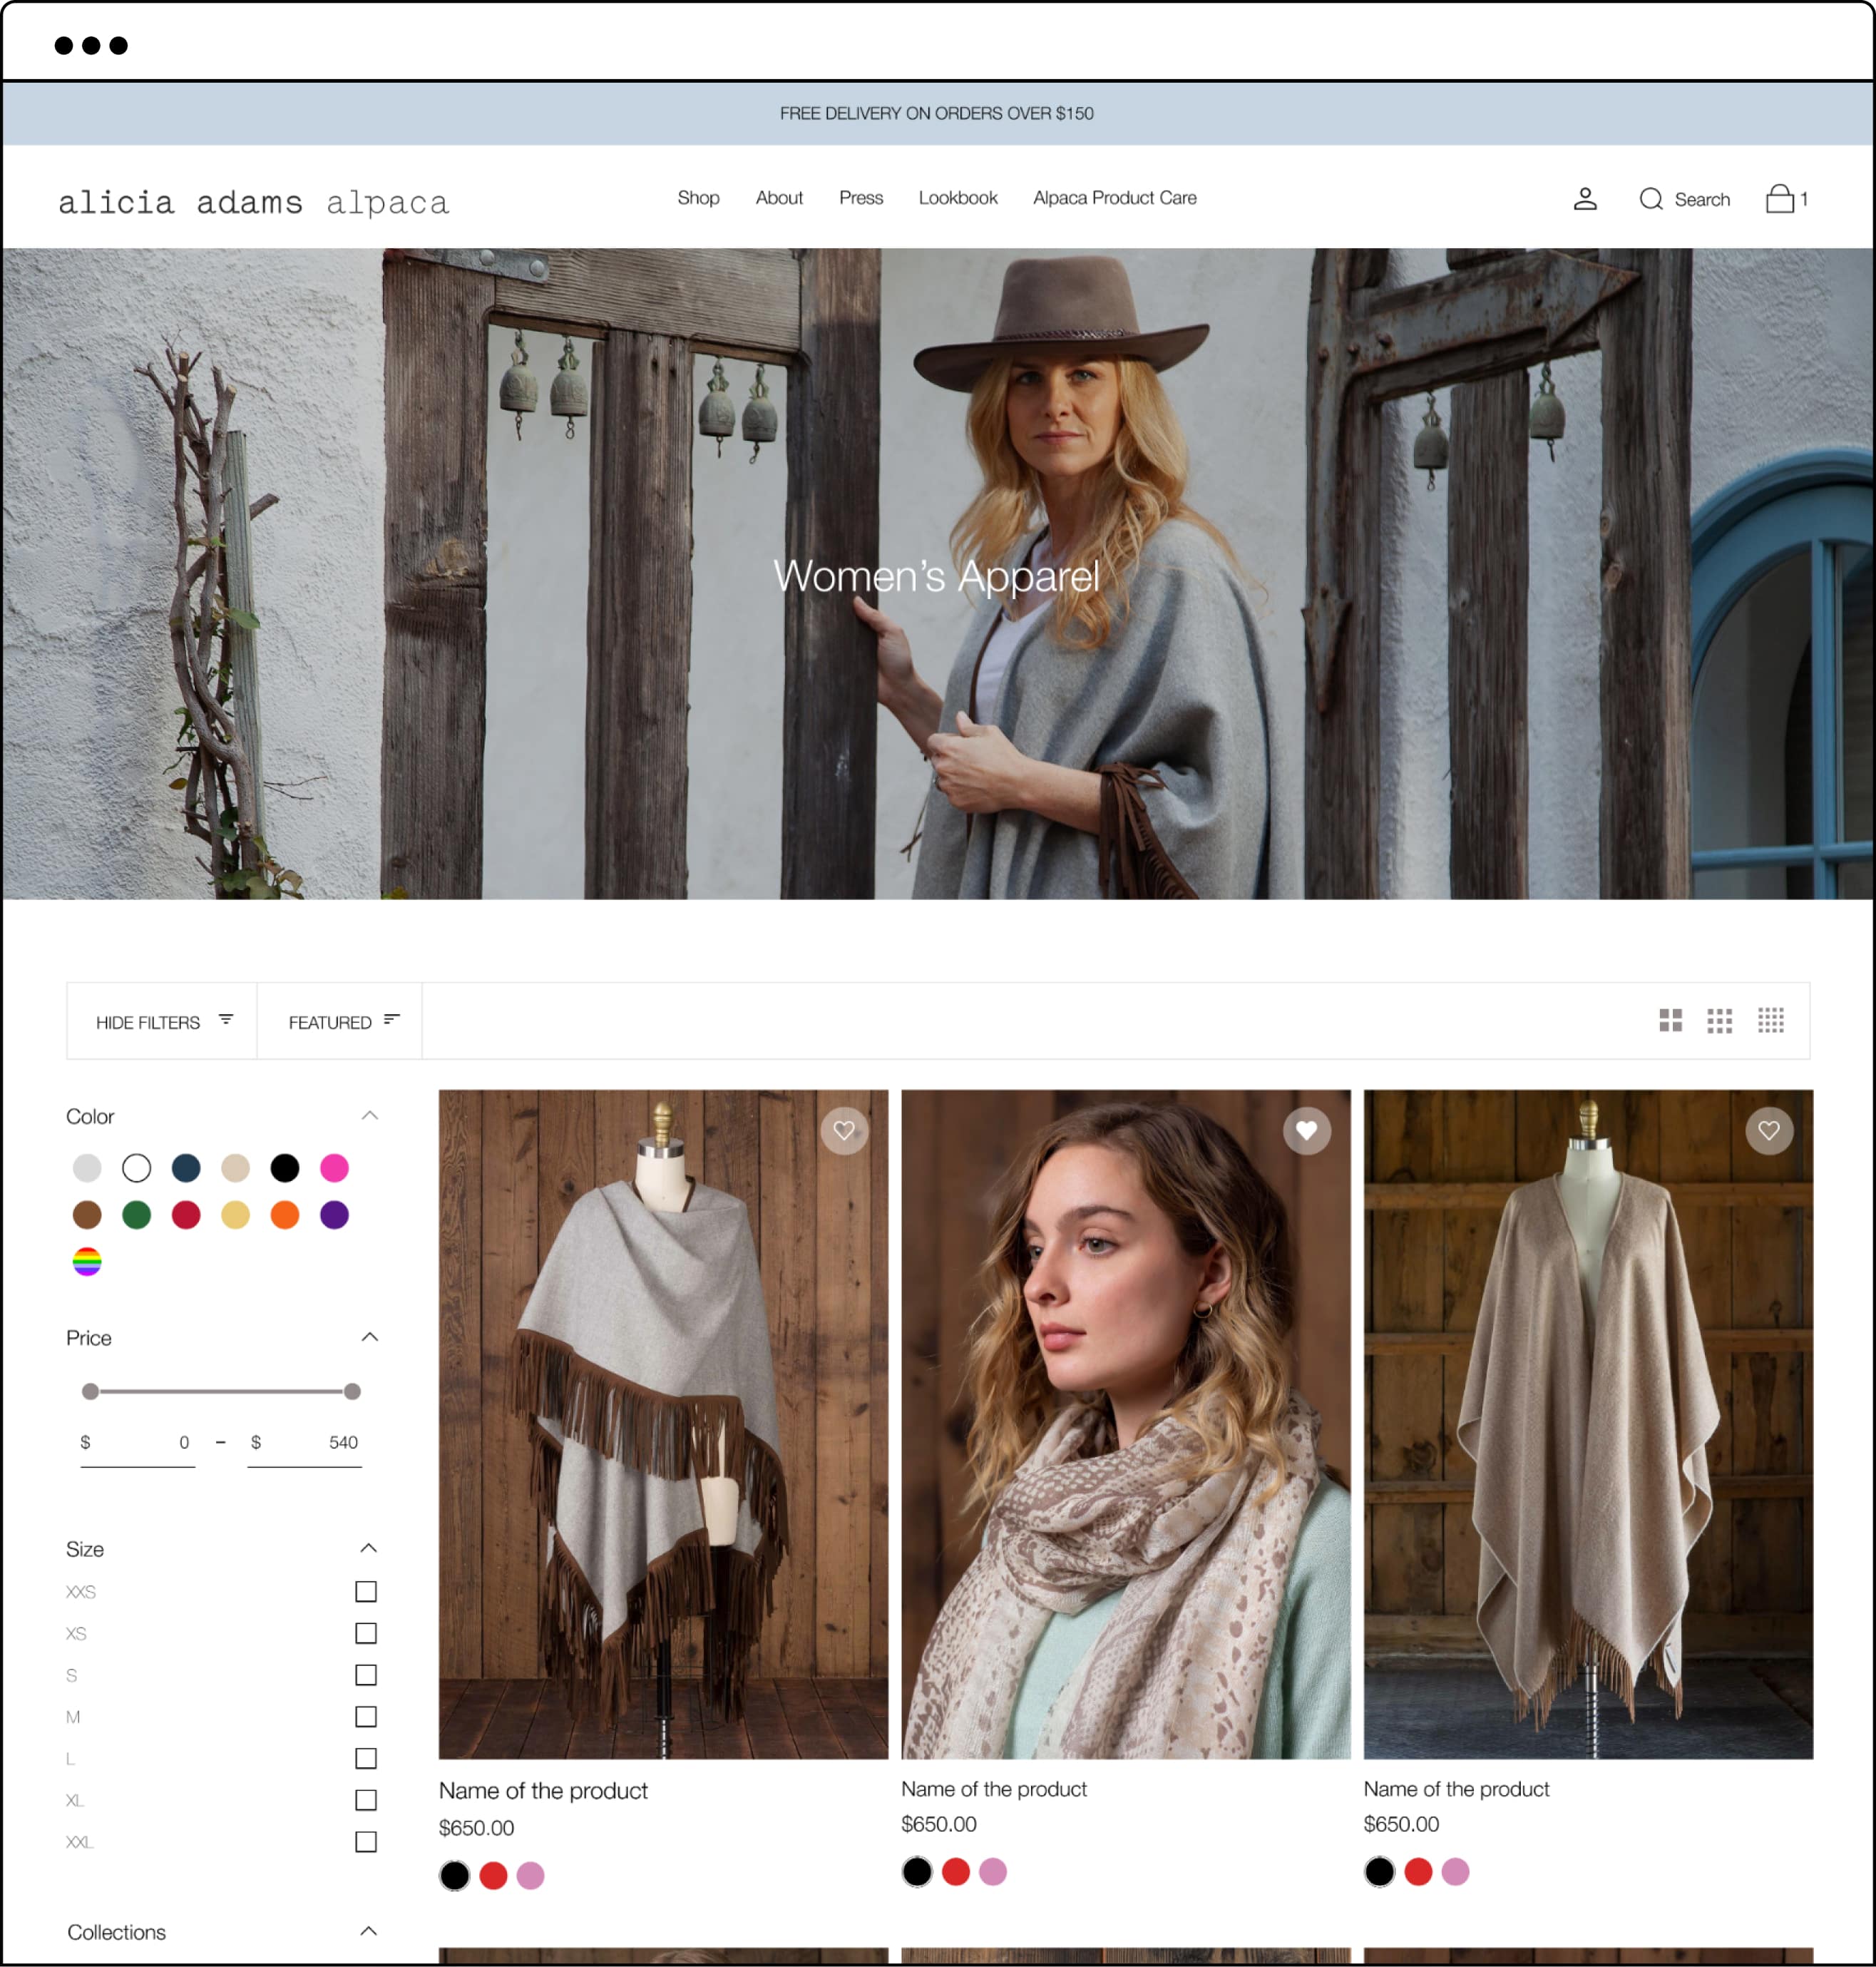Click the search magnifier icon

pos(1651,199)
